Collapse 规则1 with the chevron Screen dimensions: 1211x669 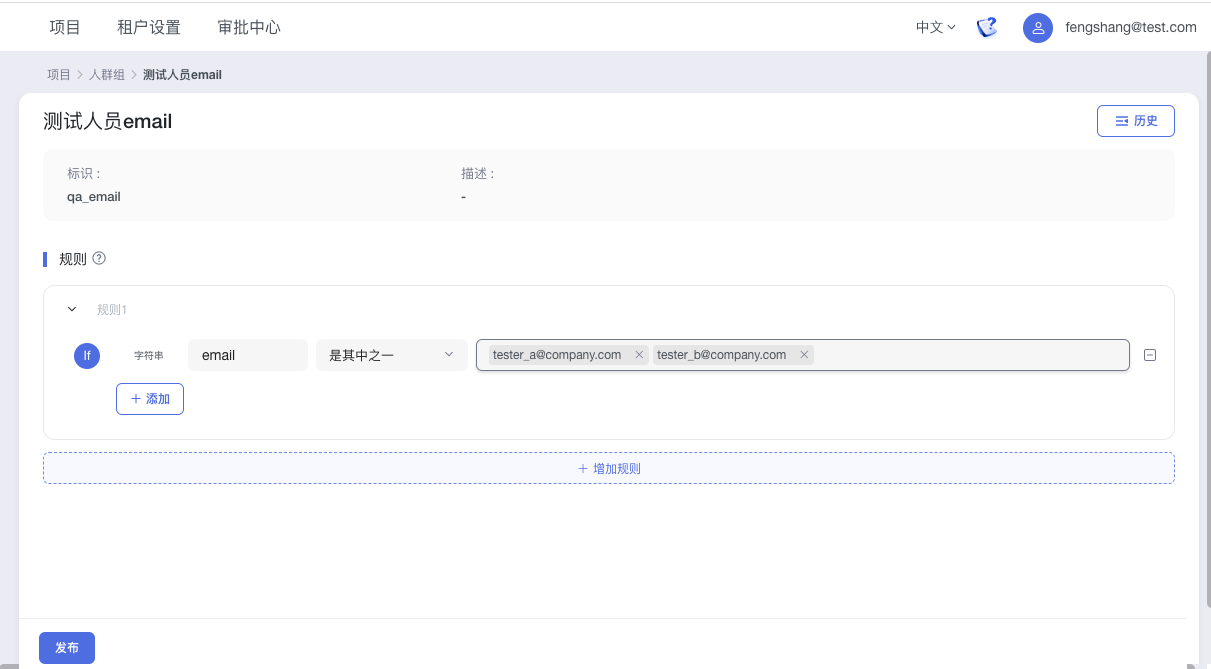point(72,310)
